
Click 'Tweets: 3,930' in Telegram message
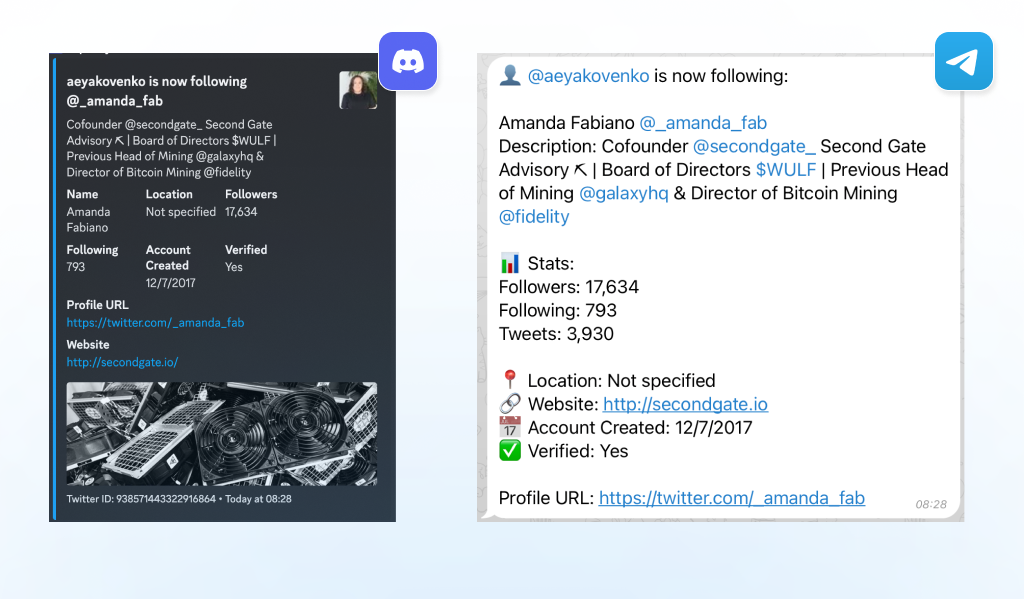click(556, 334)
